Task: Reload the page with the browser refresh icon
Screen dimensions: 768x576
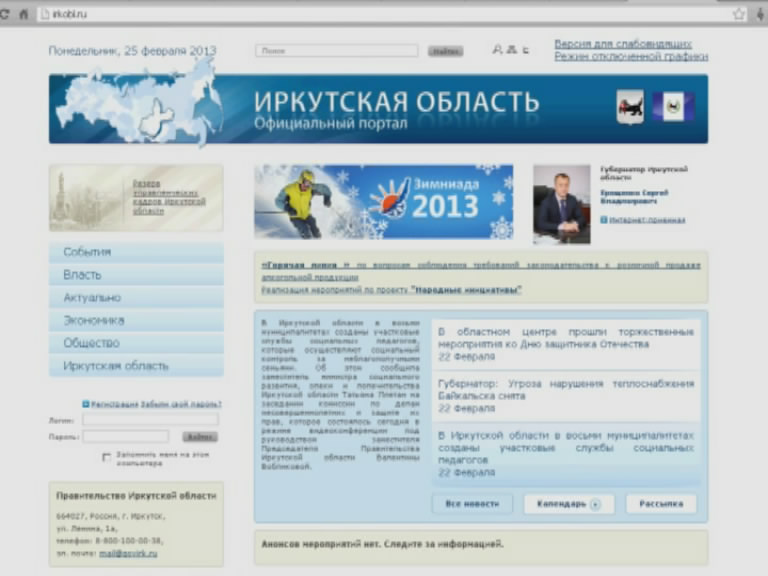Action: click(5, 14)
